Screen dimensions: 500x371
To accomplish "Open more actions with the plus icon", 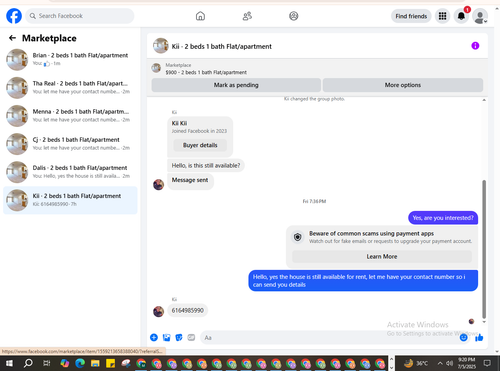I will (154, 337).
